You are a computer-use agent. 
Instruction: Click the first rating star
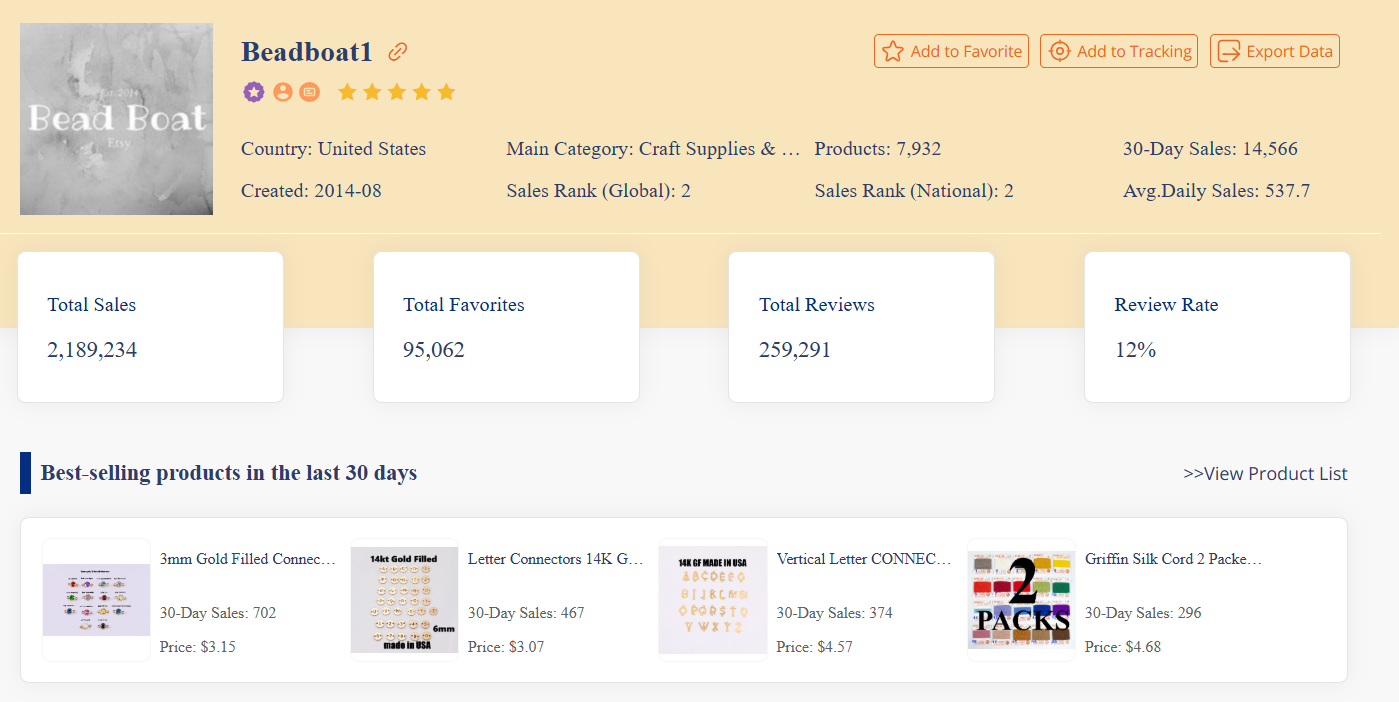pos(347,91)
